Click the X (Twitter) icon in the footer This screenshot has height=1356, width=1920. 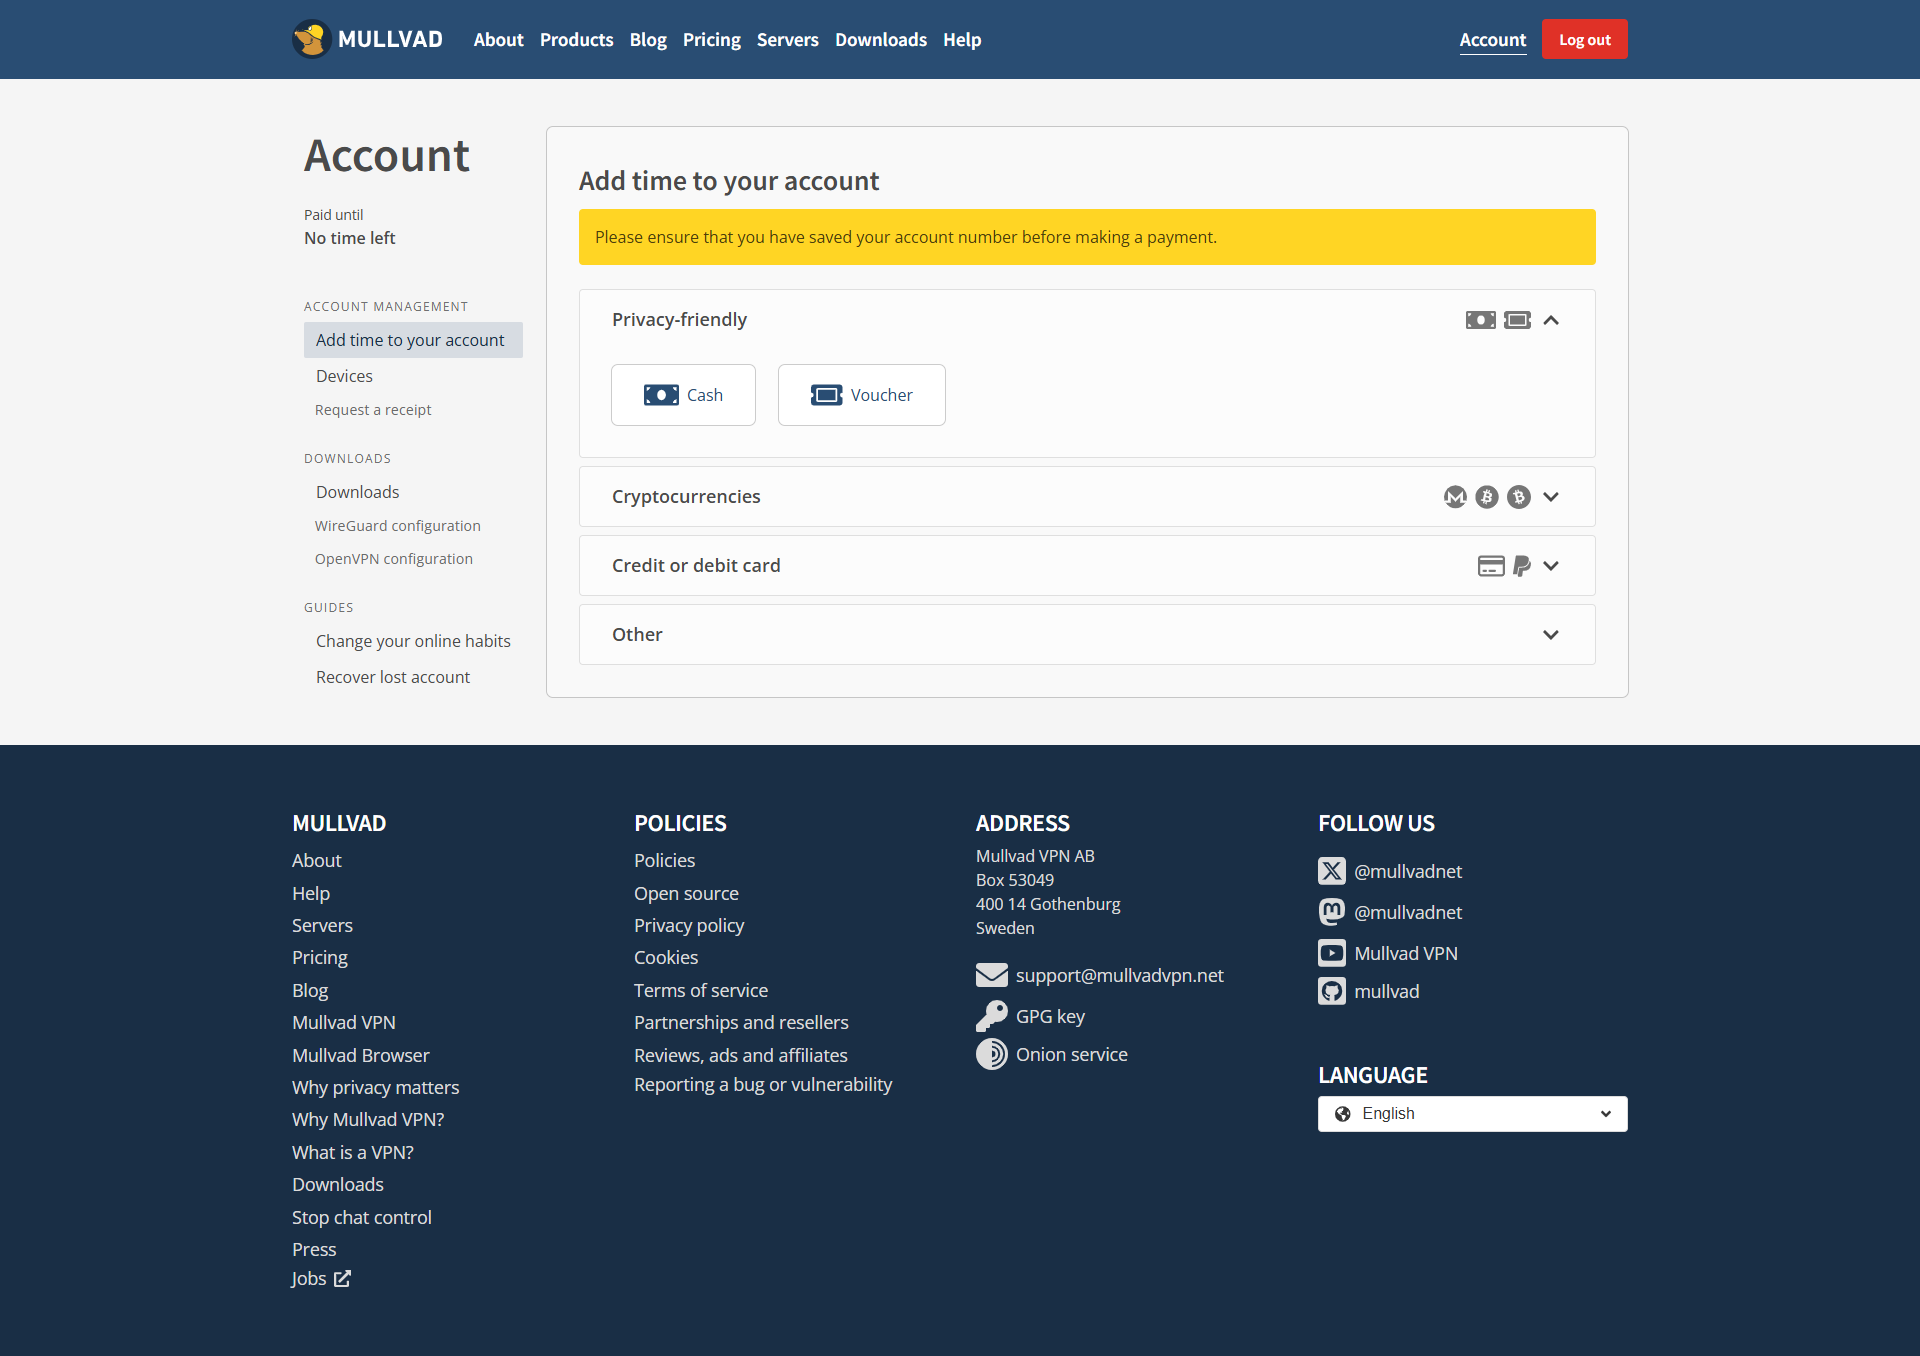click(1331, 871)
